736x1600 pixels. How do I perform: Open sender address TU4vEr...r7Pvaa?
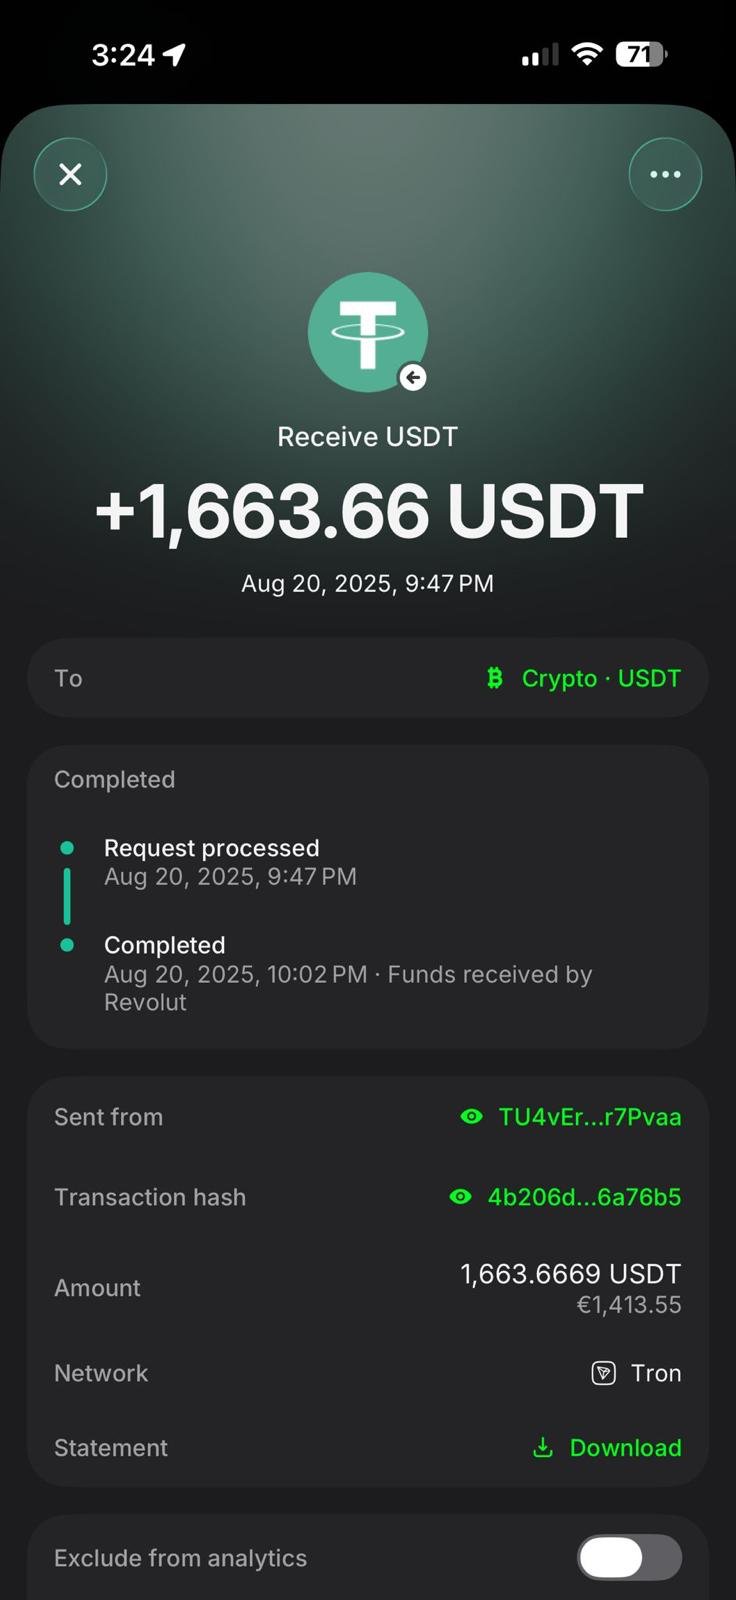click(589, 1117)
